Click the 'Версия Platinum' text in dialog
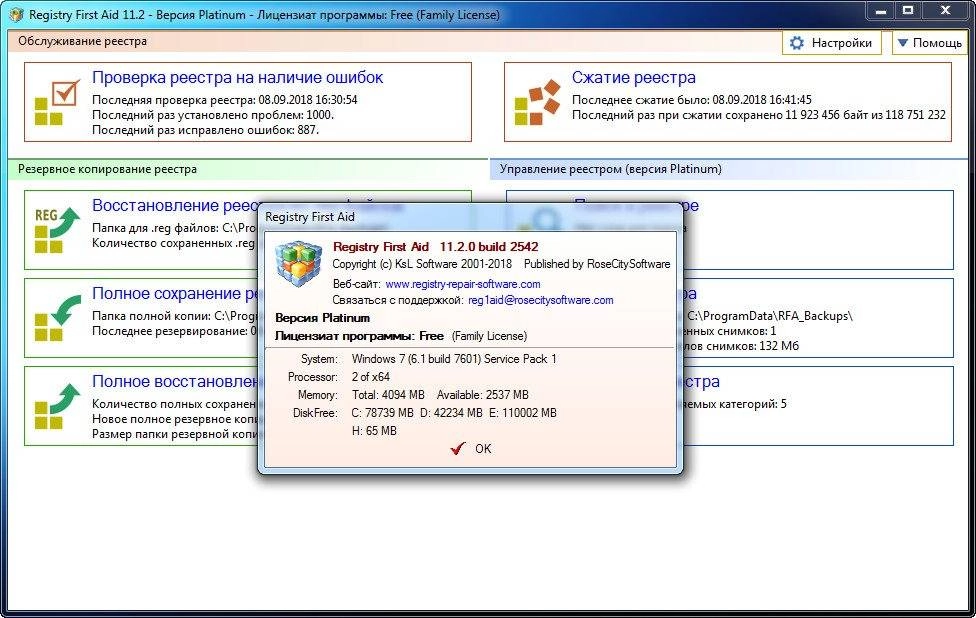Image resolution: width=976 pixels, height=618 pixels. [x=322, y=318]
